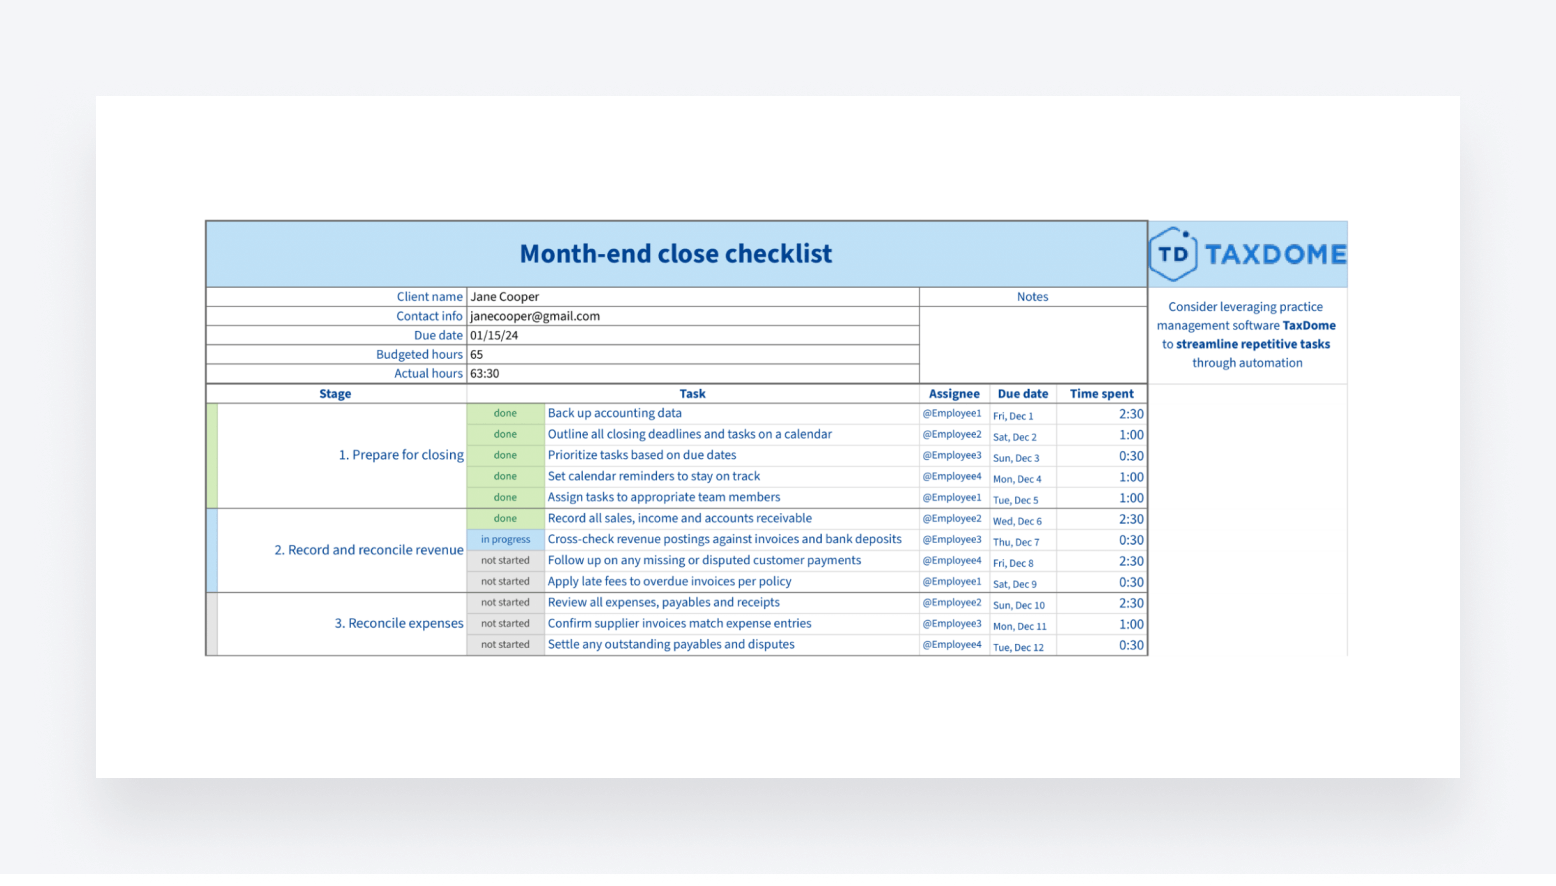The height and width of the screenshot is (886, 1556).
Task: Select the Task column header
Action: (692, 394)
